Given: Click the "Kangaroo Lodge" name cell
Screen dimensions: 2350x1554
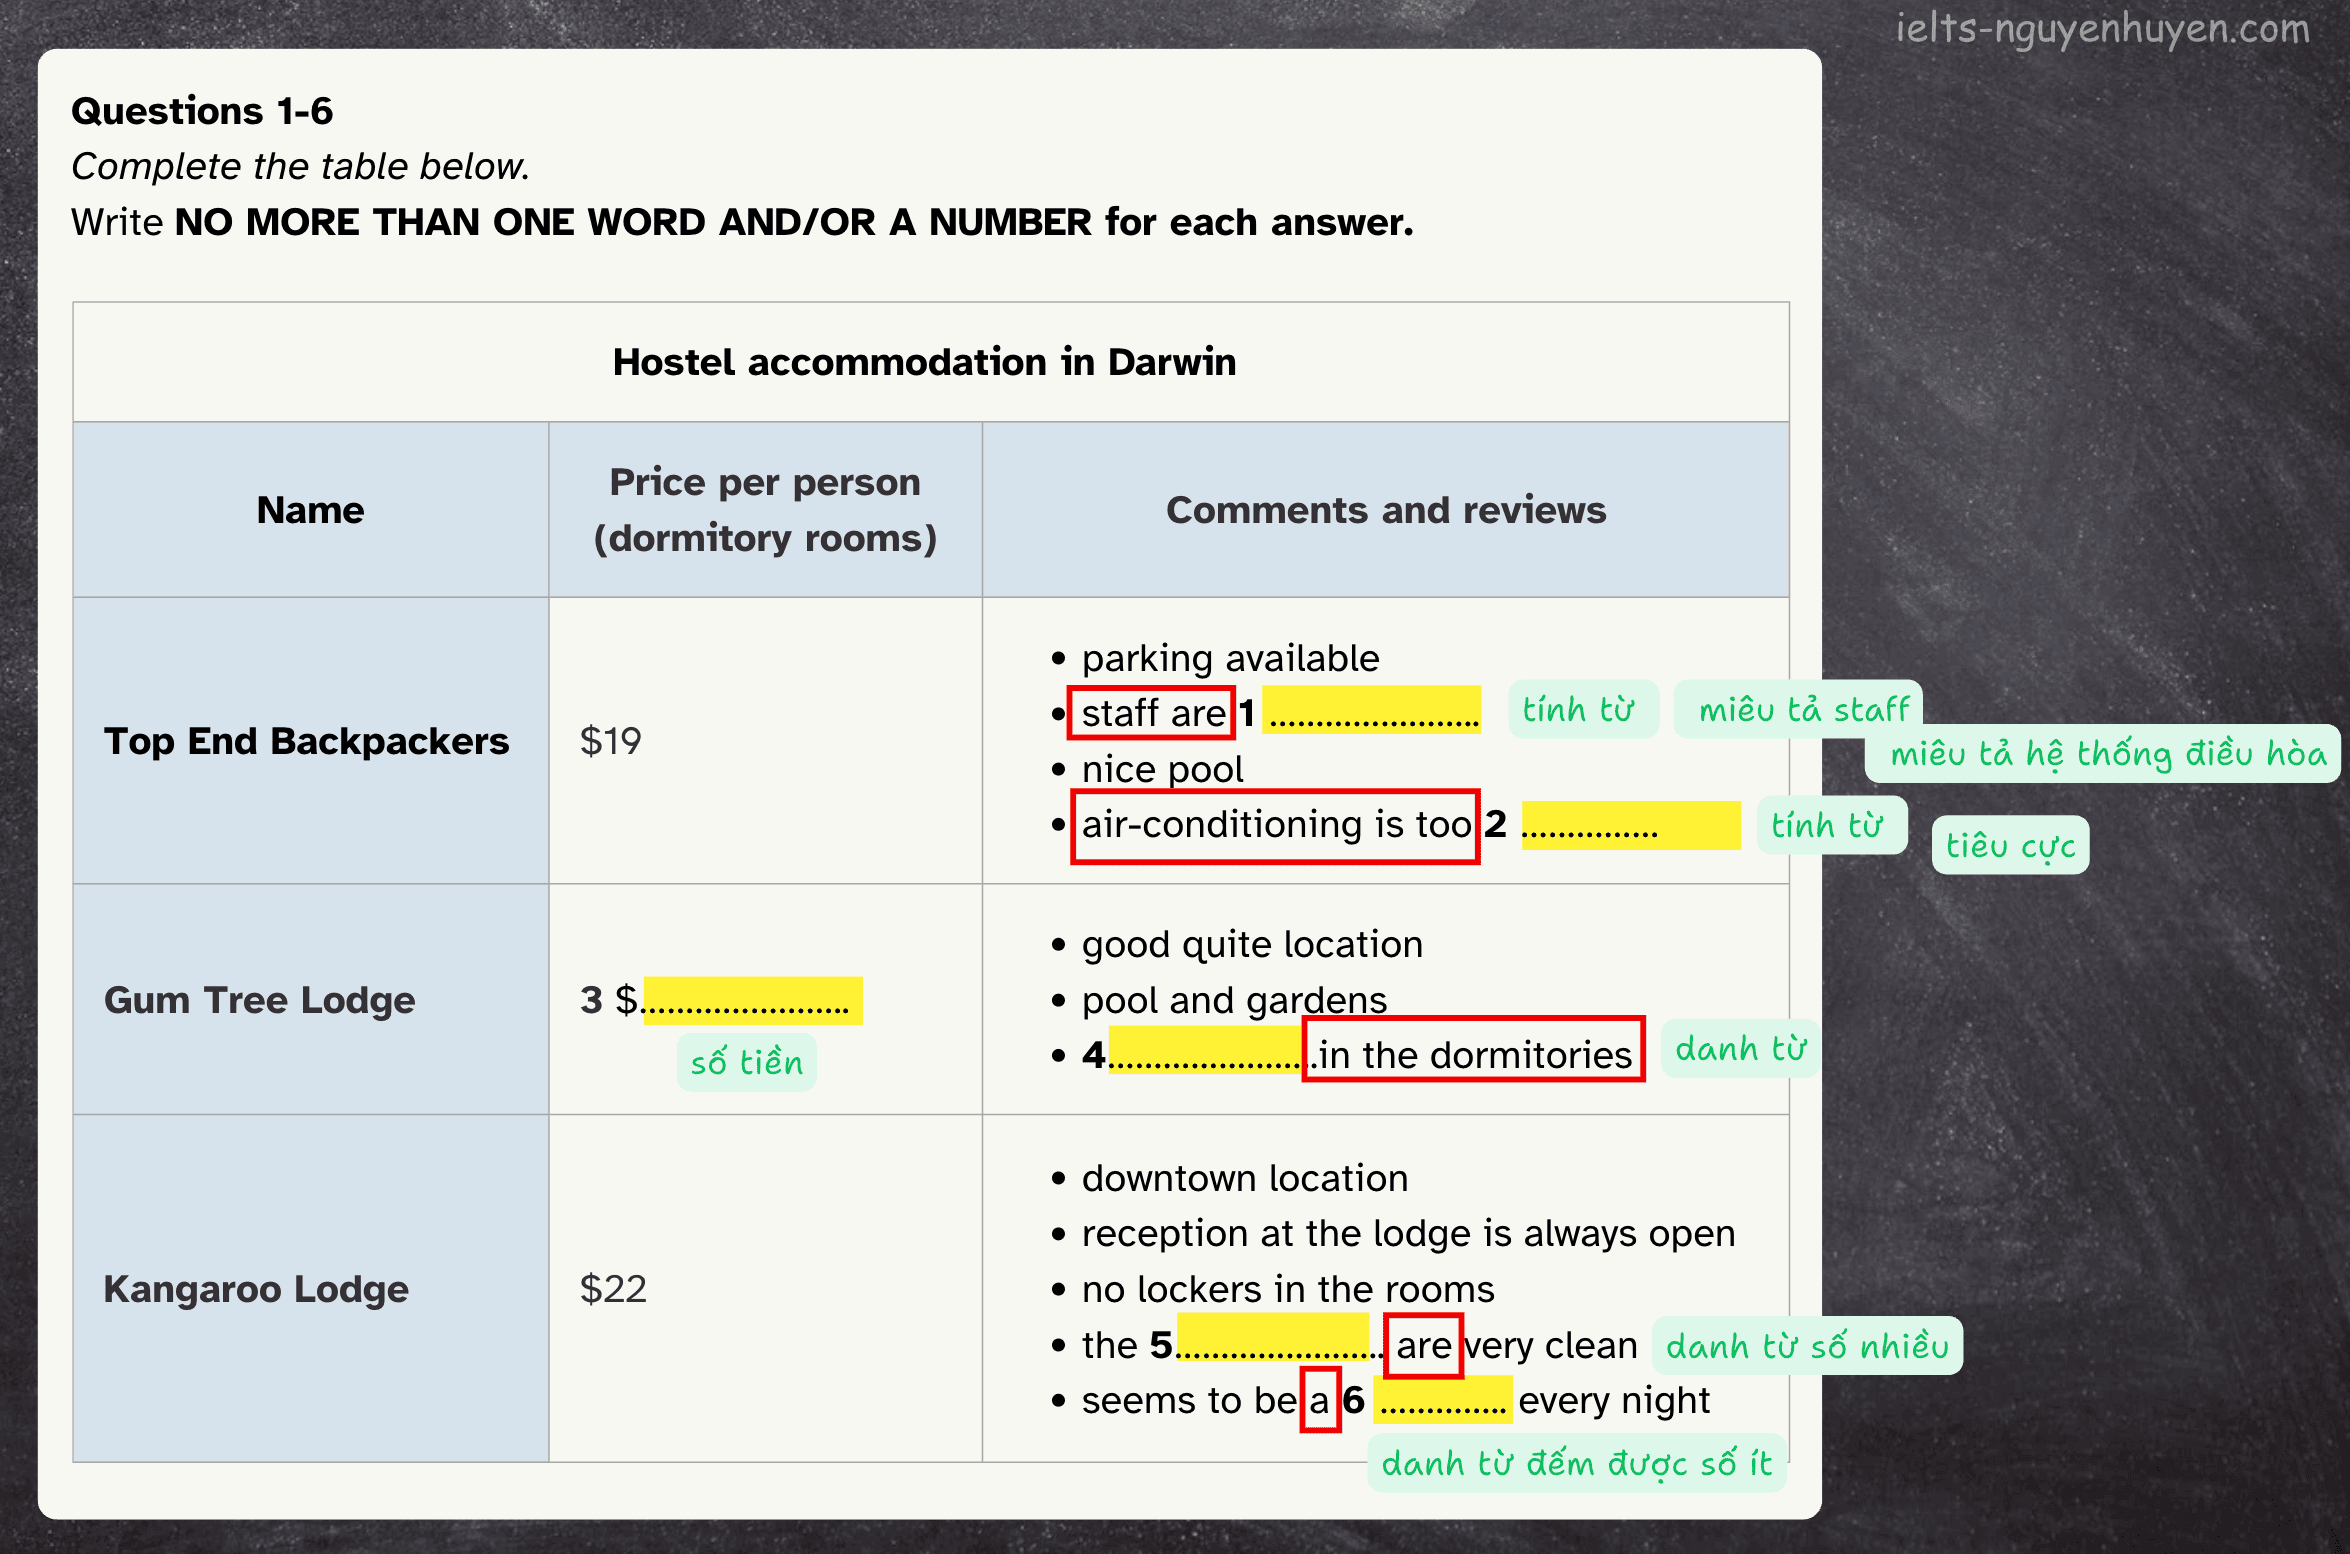Looking at the screenshot, I should click(257, 1289).
